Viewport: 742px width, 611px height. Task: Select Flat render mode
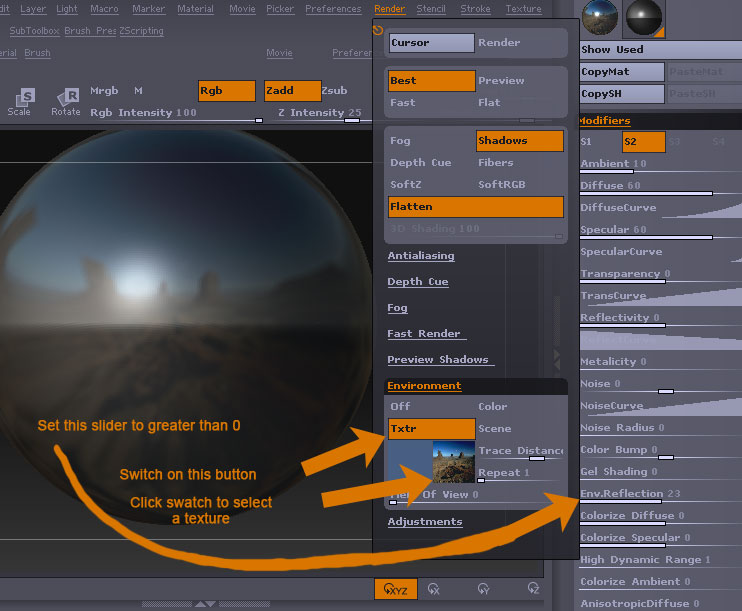click(489, 102)
